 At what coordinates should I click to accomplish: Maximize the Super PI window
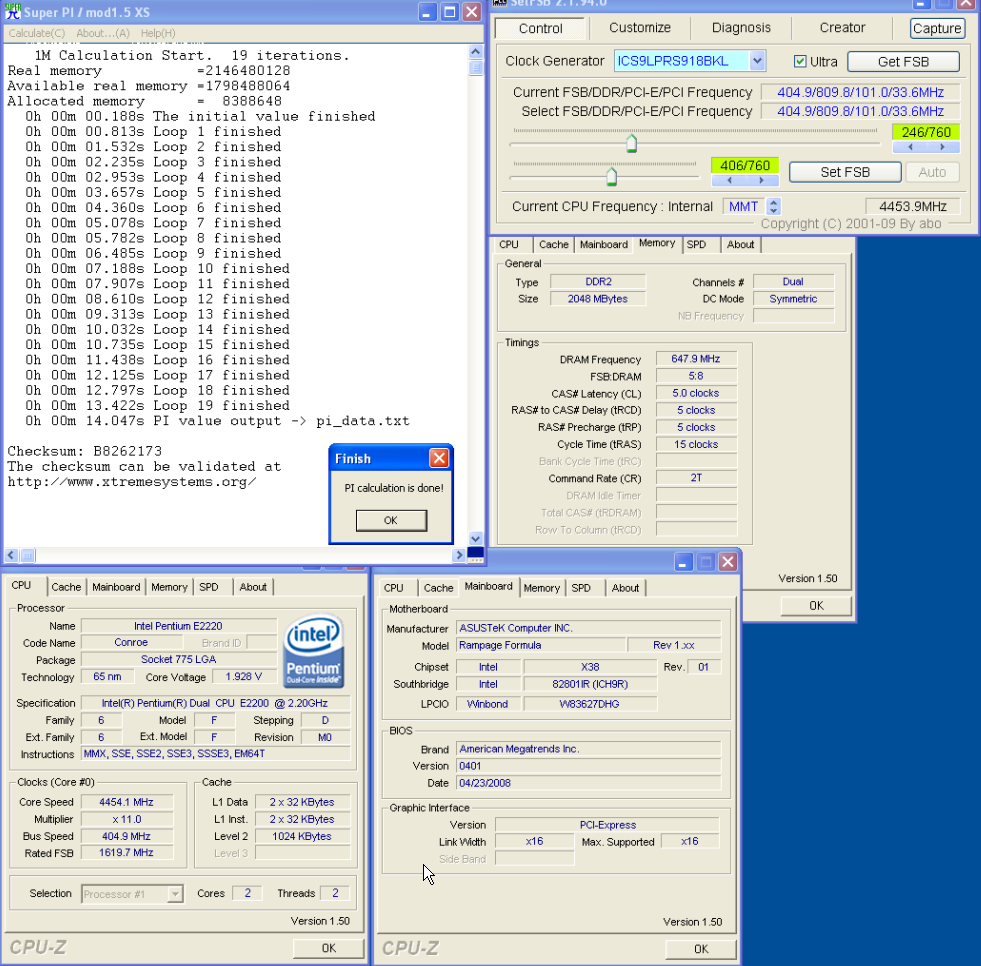coord(449,12)
